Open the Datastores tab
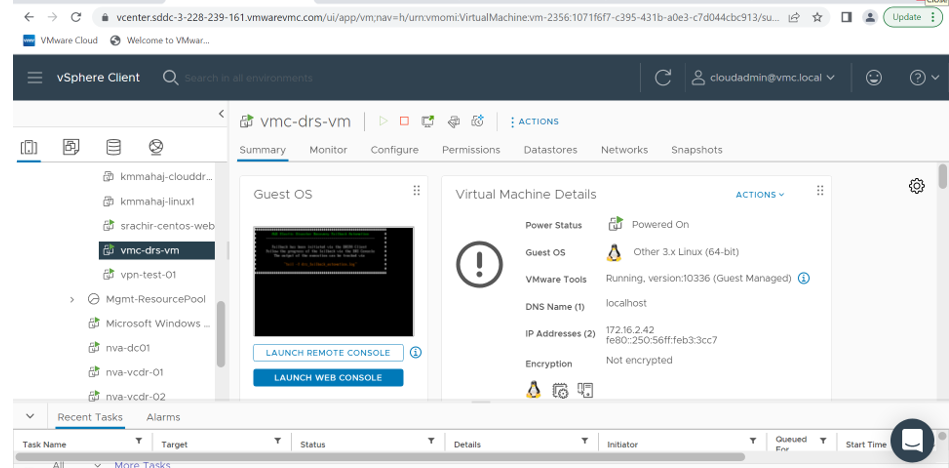 (x=550, y=150)
